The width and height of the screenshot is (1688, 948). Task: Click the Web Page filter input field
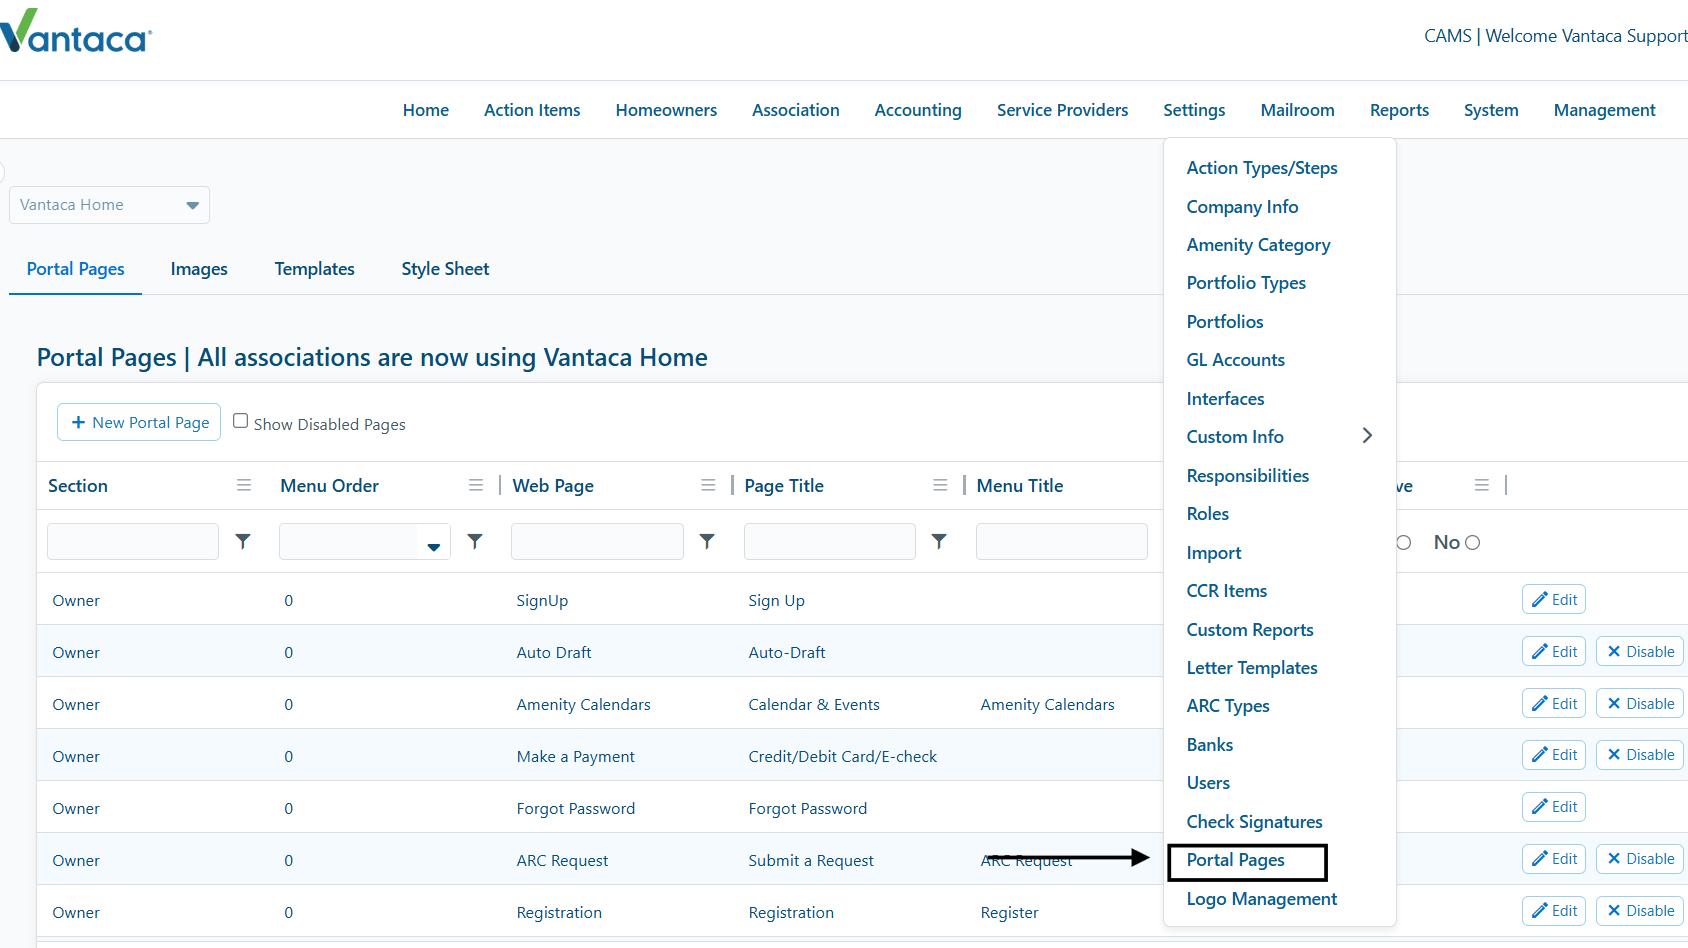tap(597, 541)
